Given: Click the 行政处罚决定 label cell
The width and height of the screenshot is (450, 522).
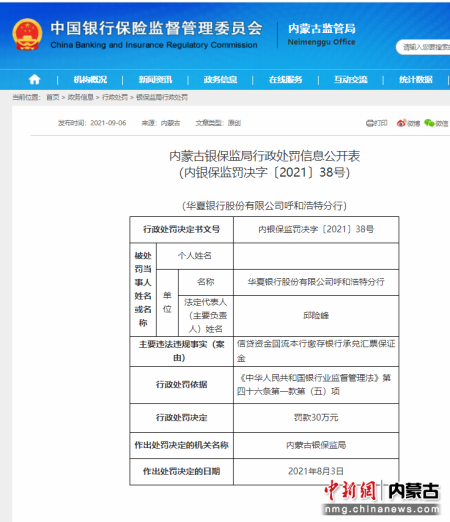Looking at the screenshot, I should click(182, 418).
